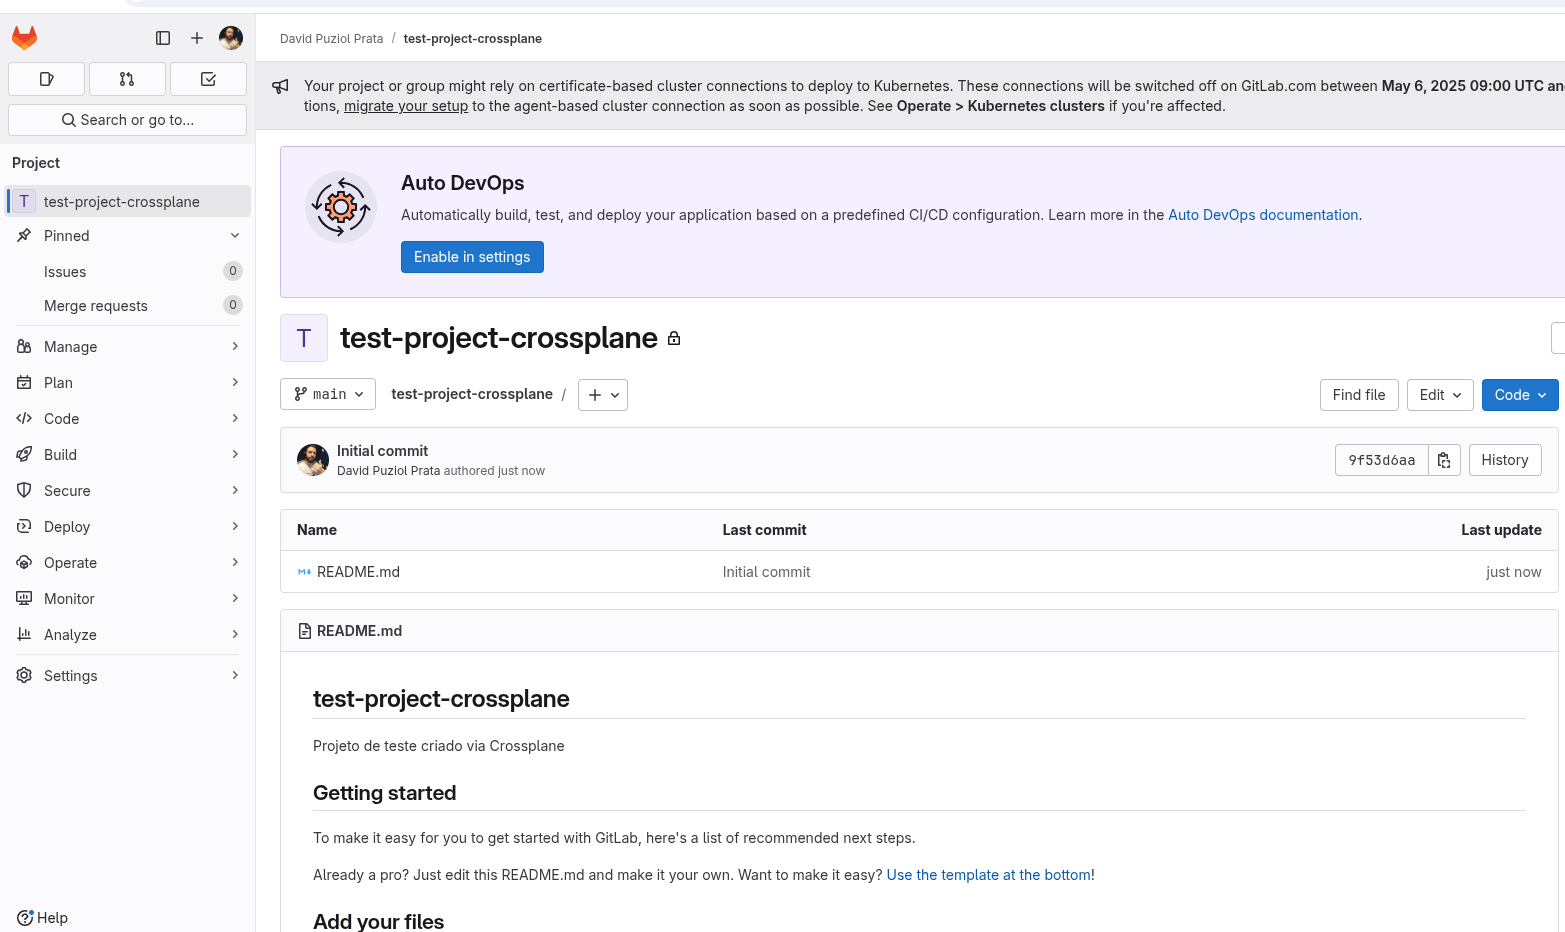
Task: Click Enable in settings button
Action: click(472, 257)
